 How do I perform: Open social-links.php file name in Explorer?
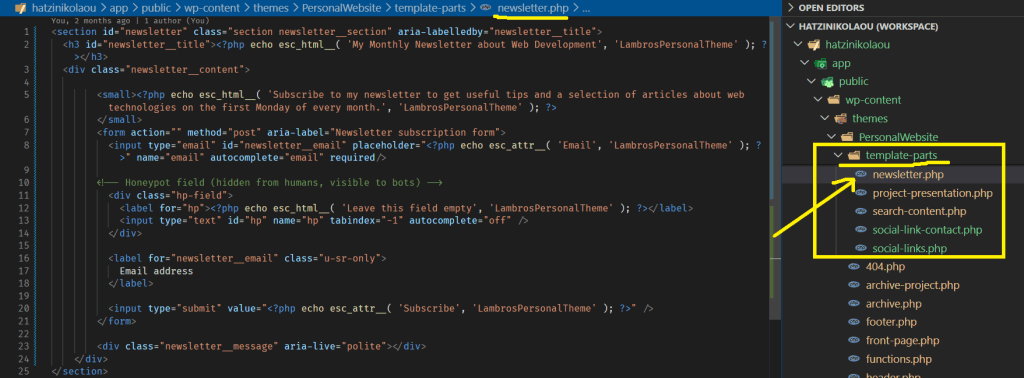910,248
